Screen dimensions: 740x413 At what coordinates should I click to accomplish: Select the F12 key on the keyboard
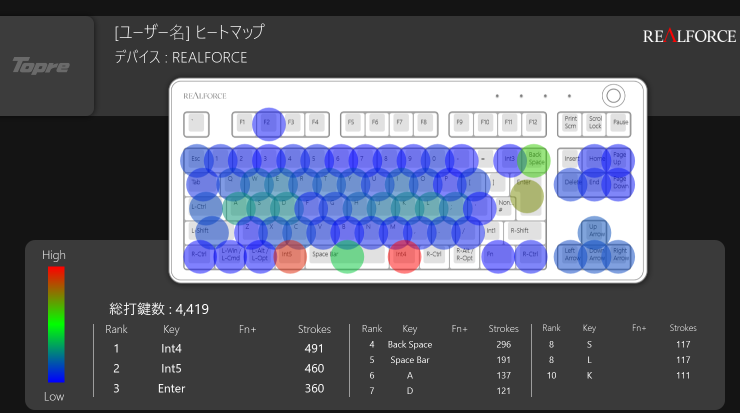(533, 124)
